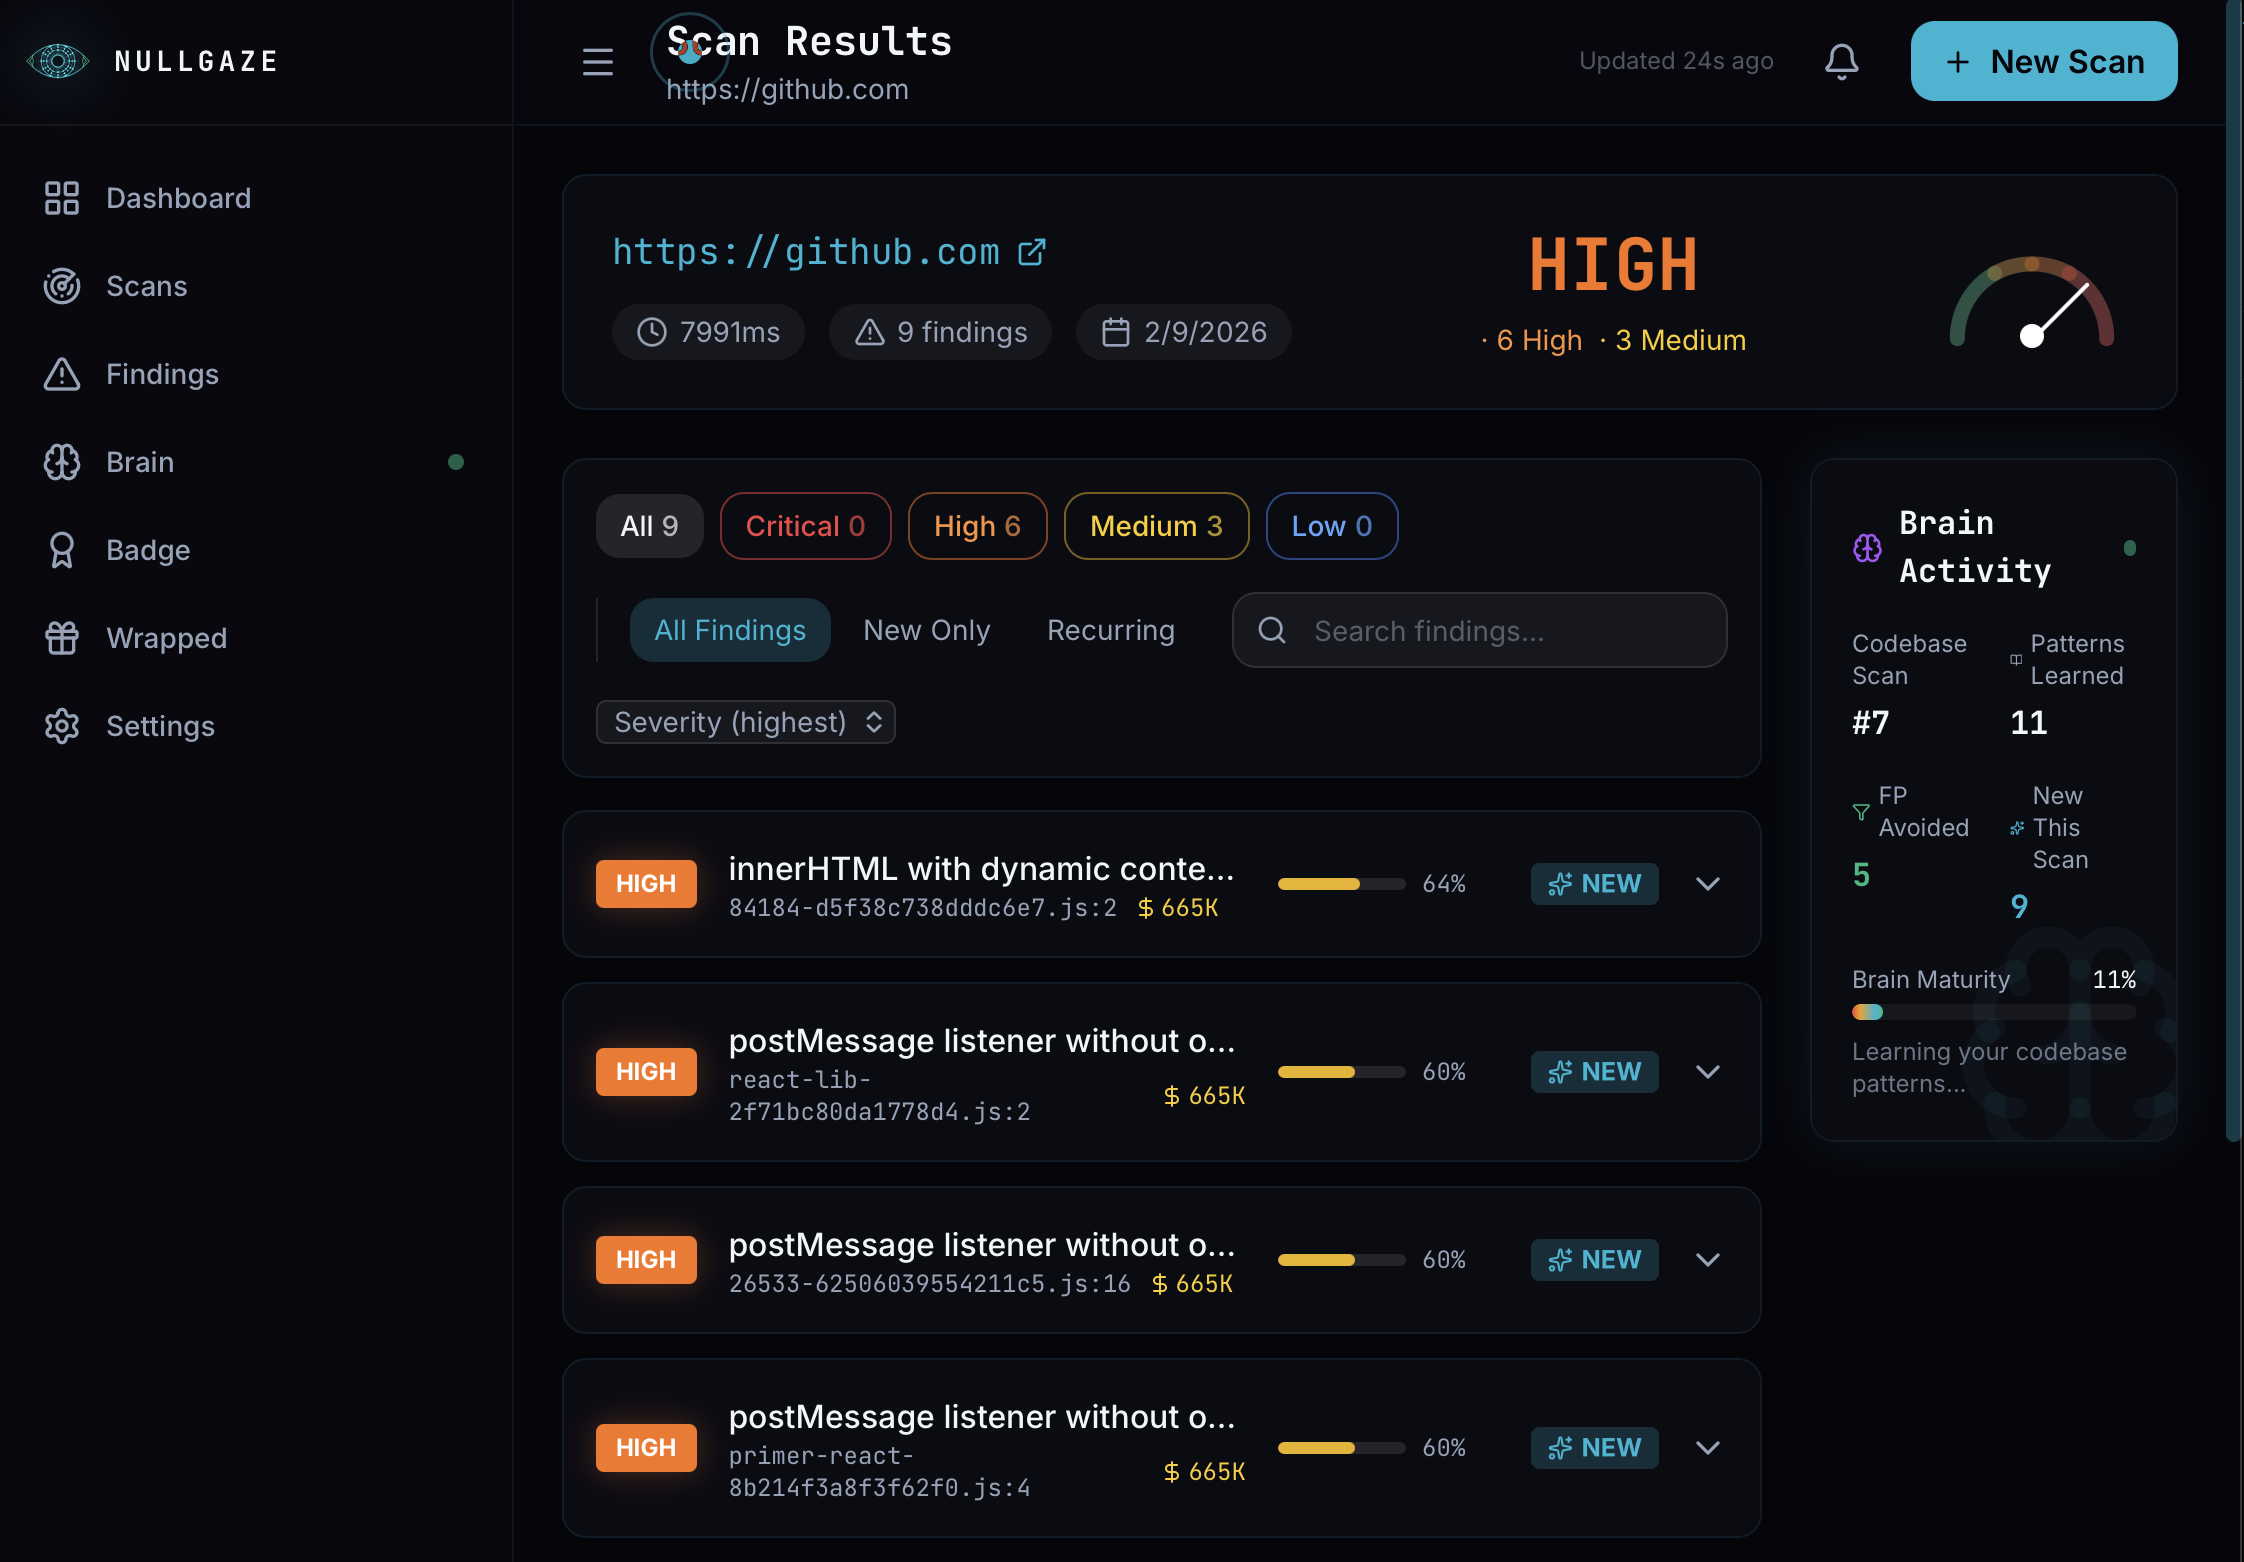Image resolution: width=2244 pixels, height=1562 pixels.
Task: Open the Severity (highest) sort dropdown
Action: tap(744, 721)
